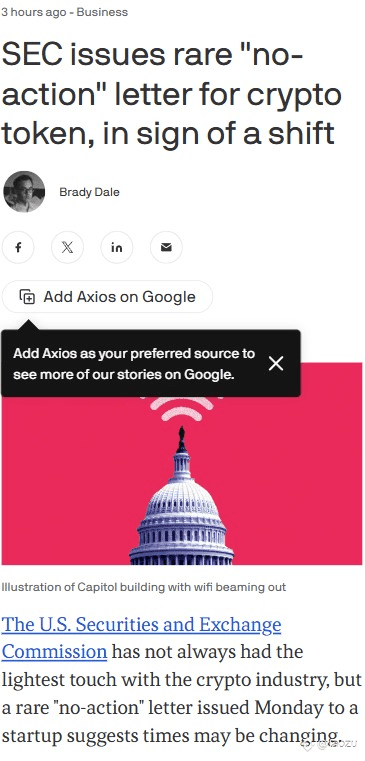
Task: Click the Capitol dome illustration
Action: click(x=181, y=500)
